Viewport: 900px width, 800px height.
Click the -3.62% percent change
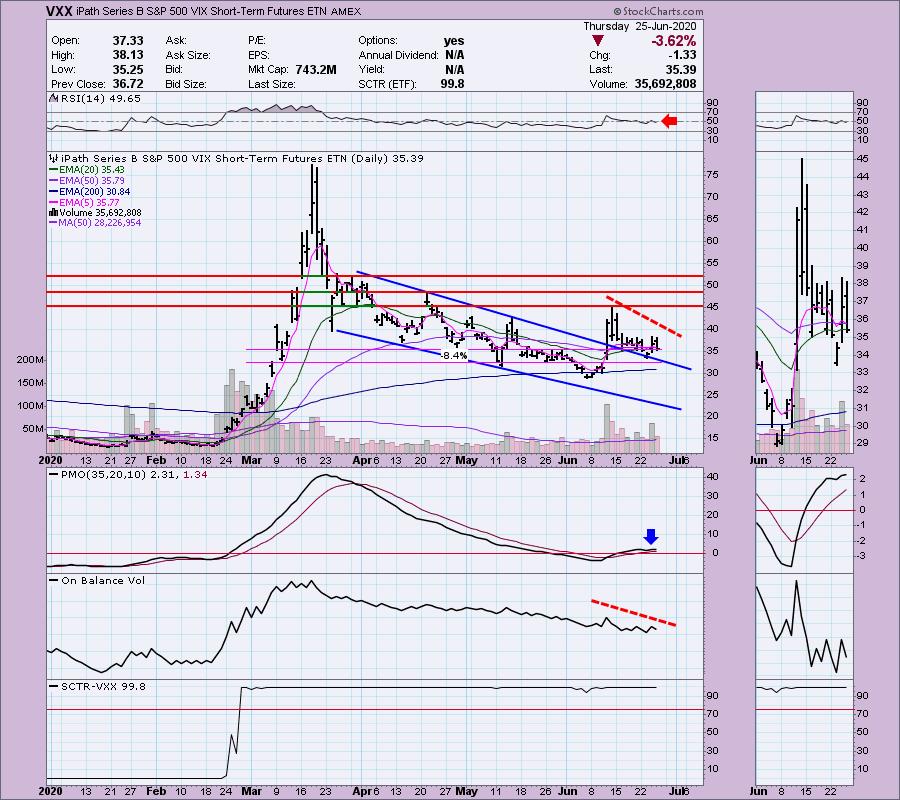[x=673, y=41]
